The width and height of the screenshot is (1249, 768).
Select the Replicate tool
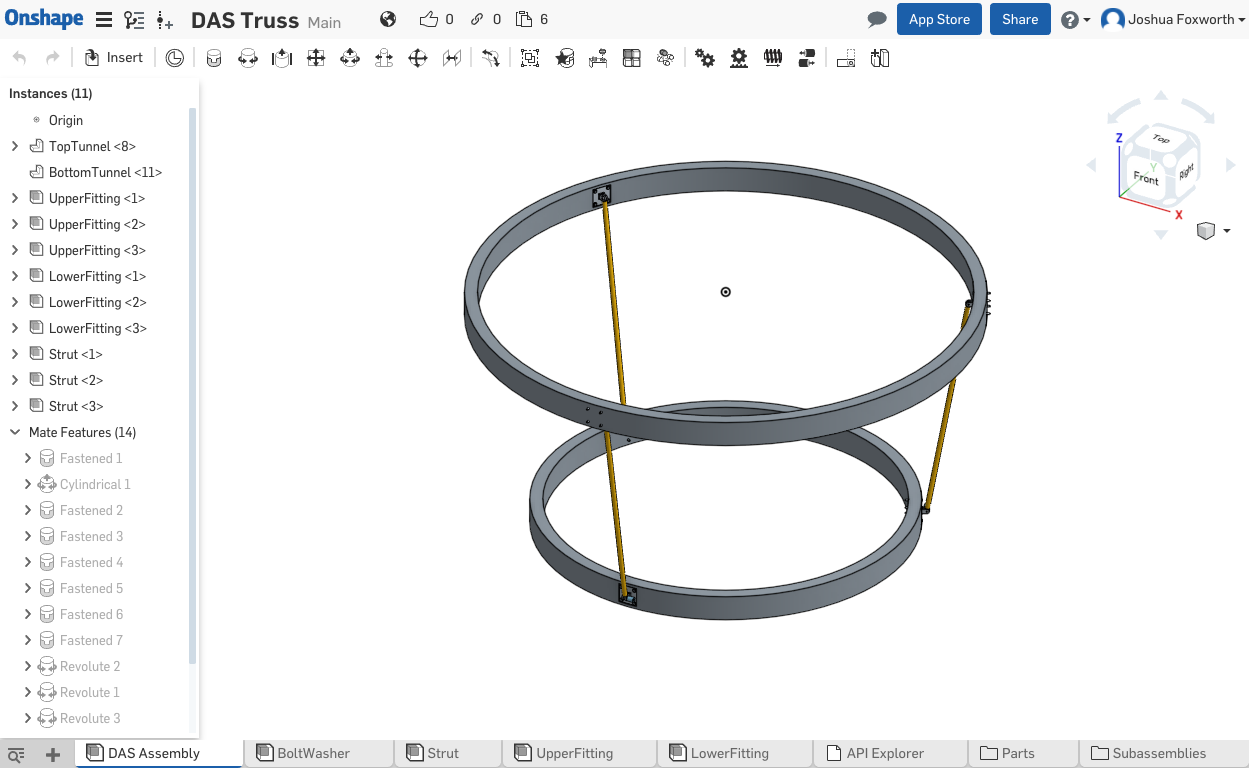tap(598, 59)
